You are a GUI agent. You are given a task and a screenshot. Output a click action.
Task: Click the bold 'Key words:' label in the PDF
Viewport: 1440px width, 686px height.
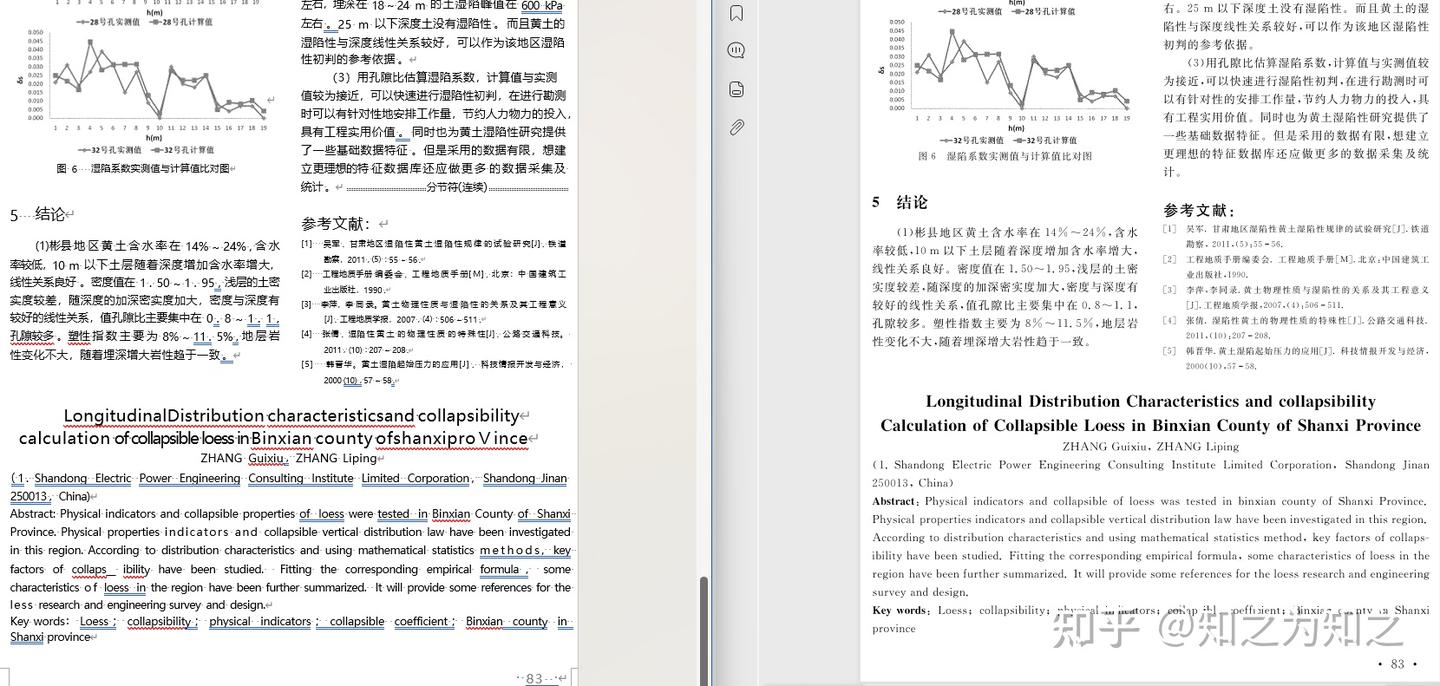pos(900,610)
